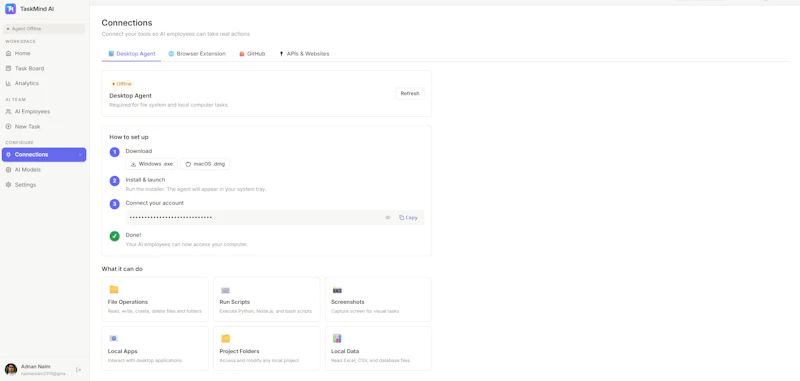Viewport: 800px width, 381px height.
Task: Click the Adnan Naim profile avatar
Action: click(x=11, y=370)
